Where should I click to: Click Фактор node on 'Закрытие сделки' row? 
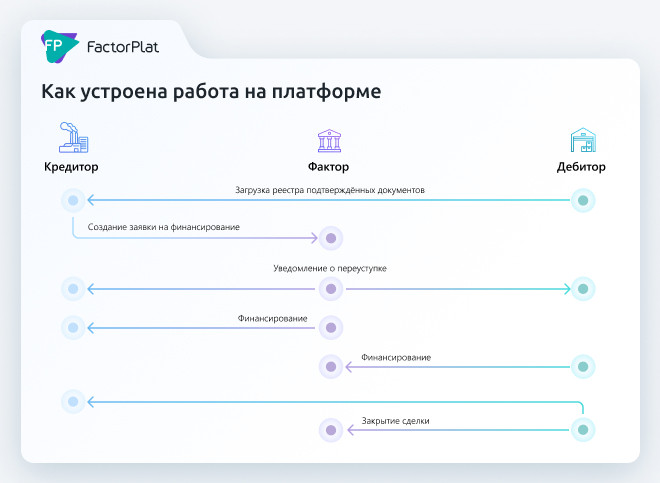[x=331, y=430]
